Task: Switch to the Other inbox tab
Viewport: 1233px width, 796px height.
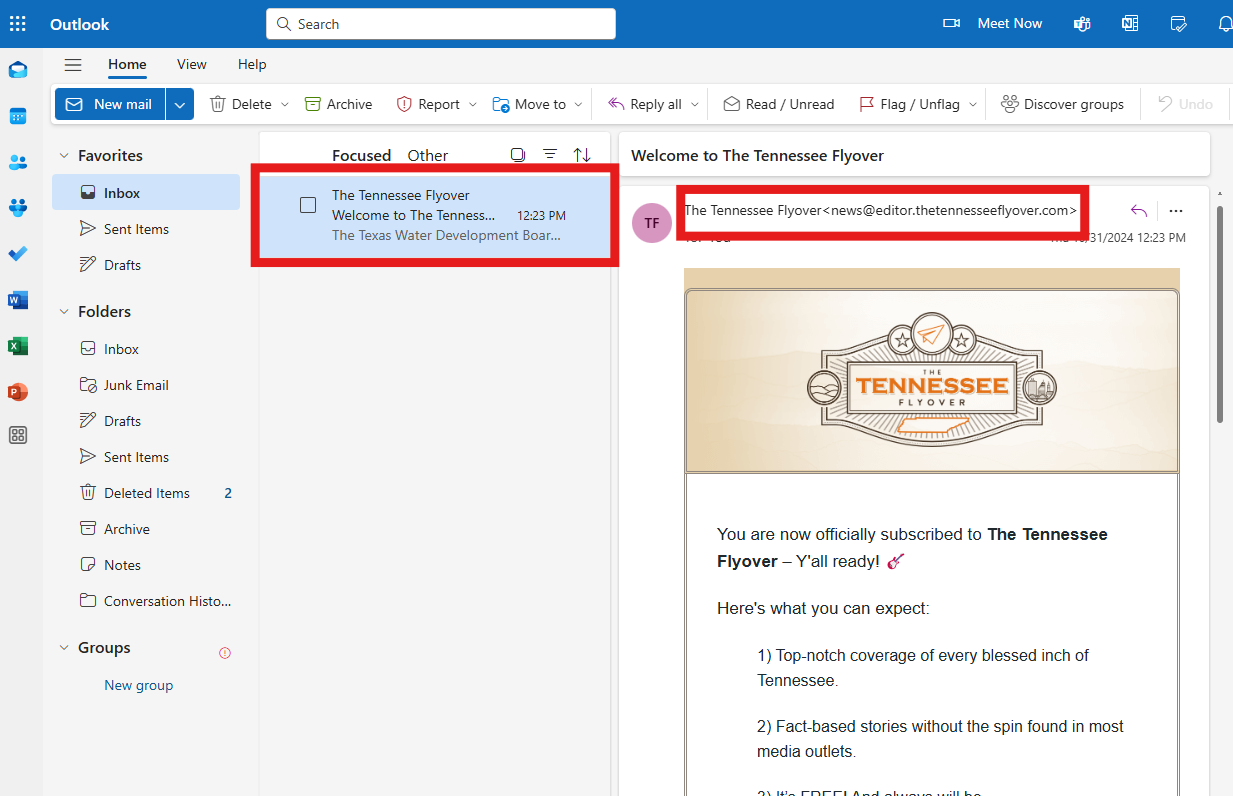Action: point(428,155)
